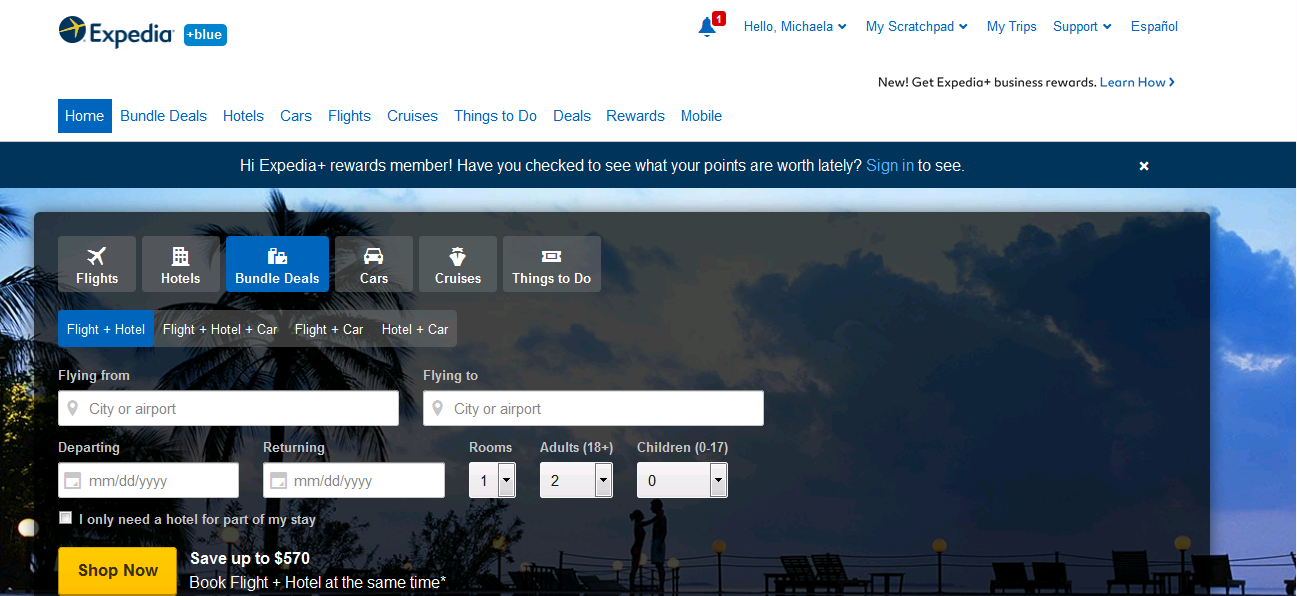
Task: Select the Flights tab with the airplane icon
Action: click(x=97, y=264)
